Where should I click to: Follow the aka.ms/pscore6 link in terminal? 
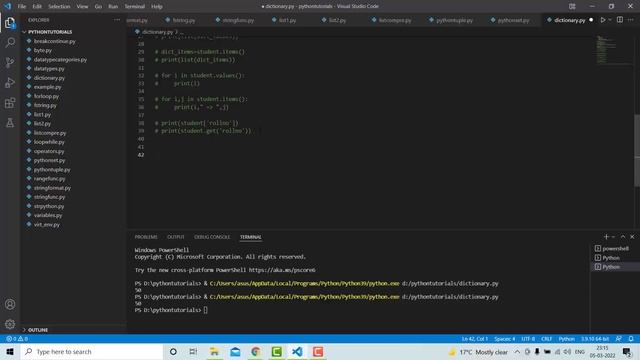pyautogui.click(x=282, y=270)
